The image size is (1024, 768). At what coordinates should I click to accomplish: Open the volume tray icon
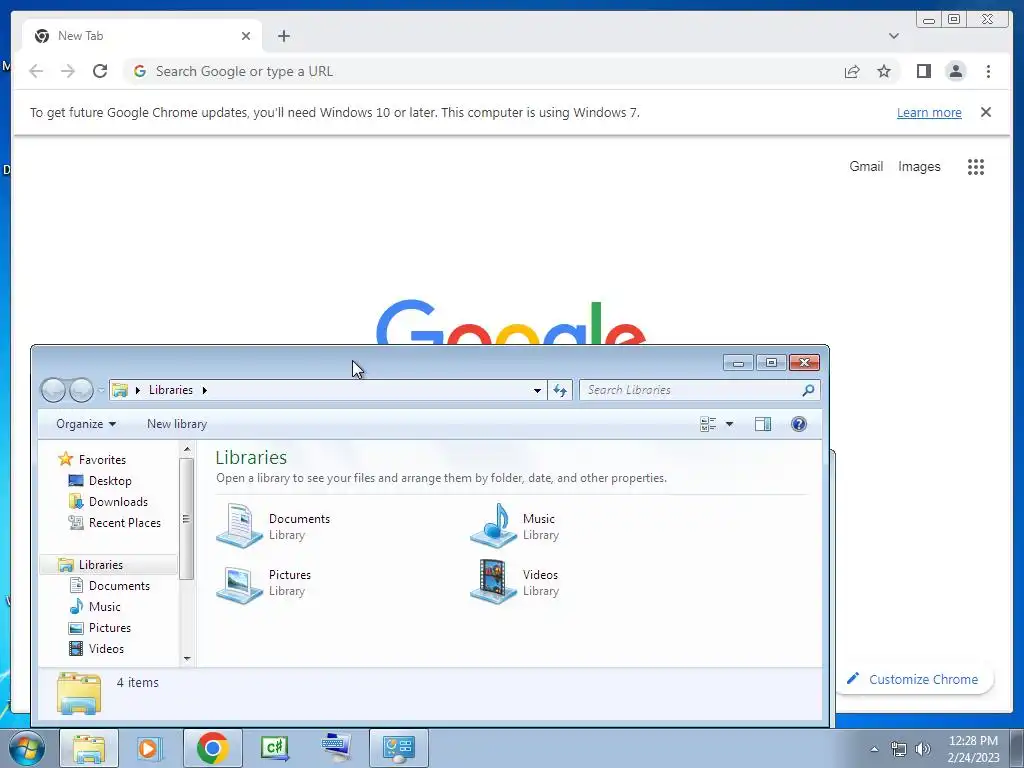(922, 749)
